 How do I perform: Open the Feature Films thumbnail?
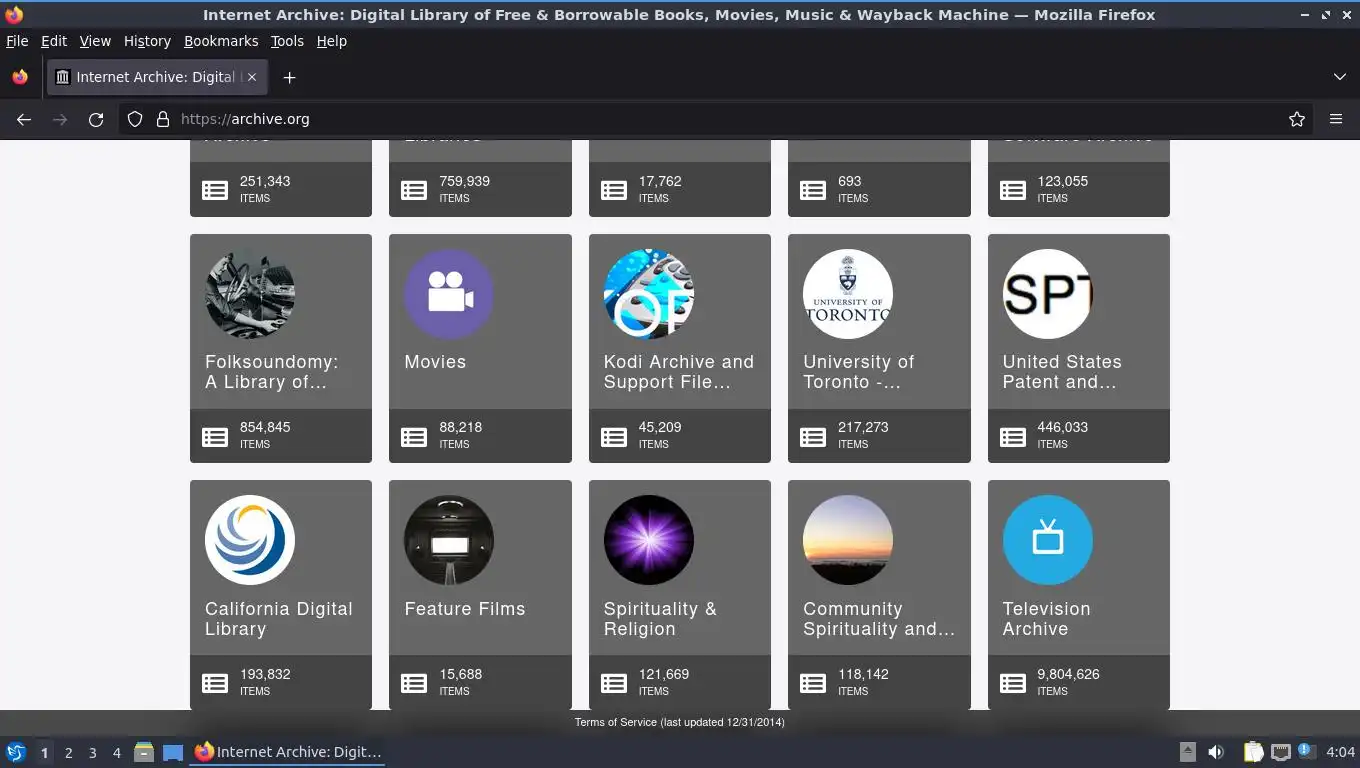click(449, 540)
